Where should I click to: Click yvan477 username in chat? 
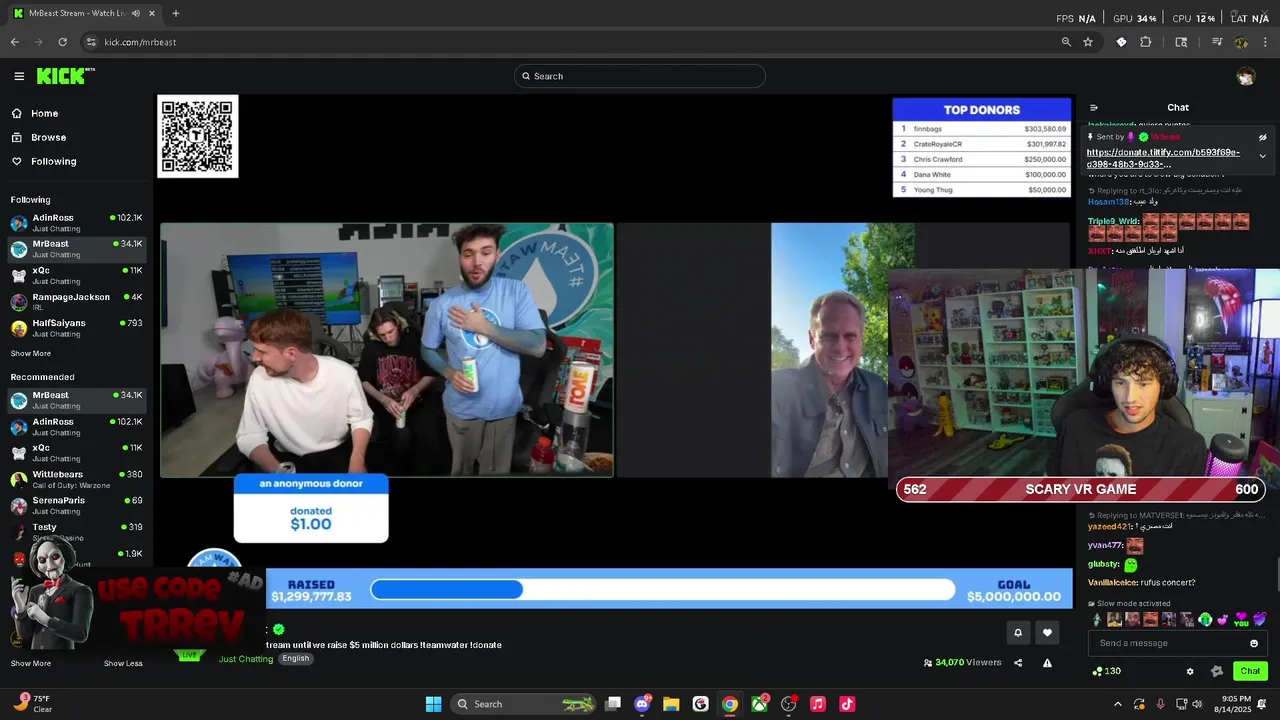point(1105,545)
